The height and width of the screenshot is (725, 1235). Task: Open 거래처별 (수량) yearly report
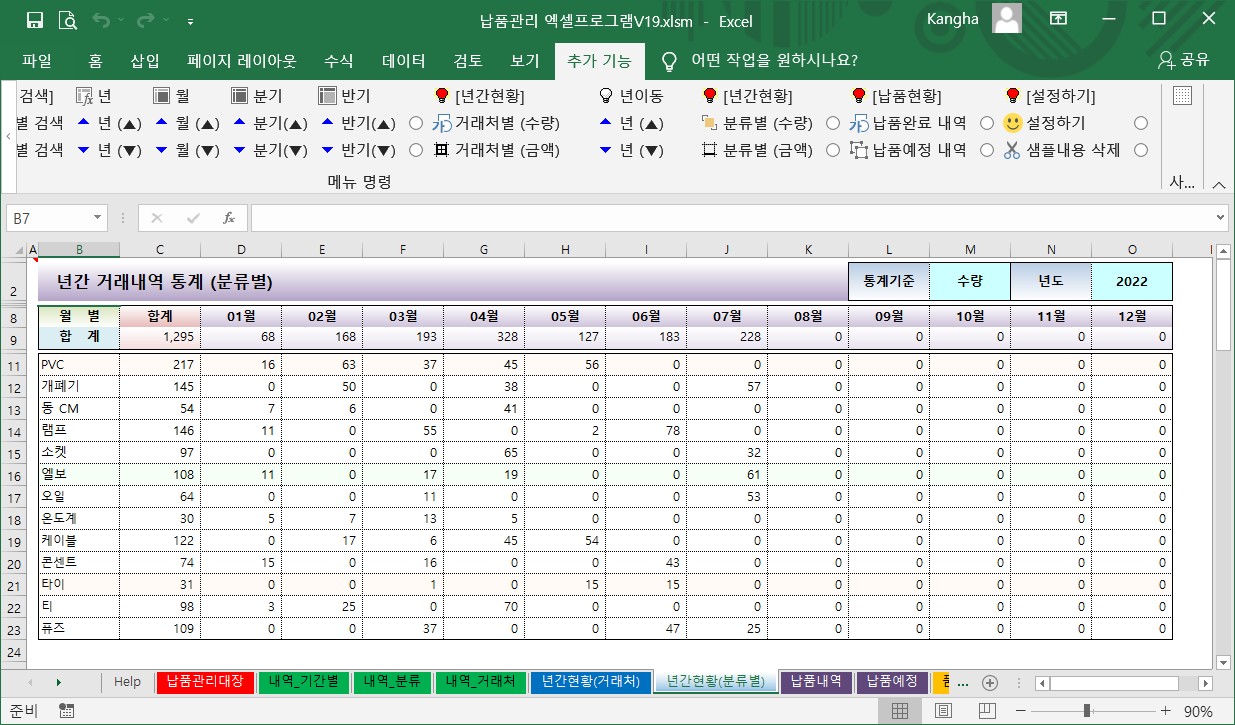point(496,124)
